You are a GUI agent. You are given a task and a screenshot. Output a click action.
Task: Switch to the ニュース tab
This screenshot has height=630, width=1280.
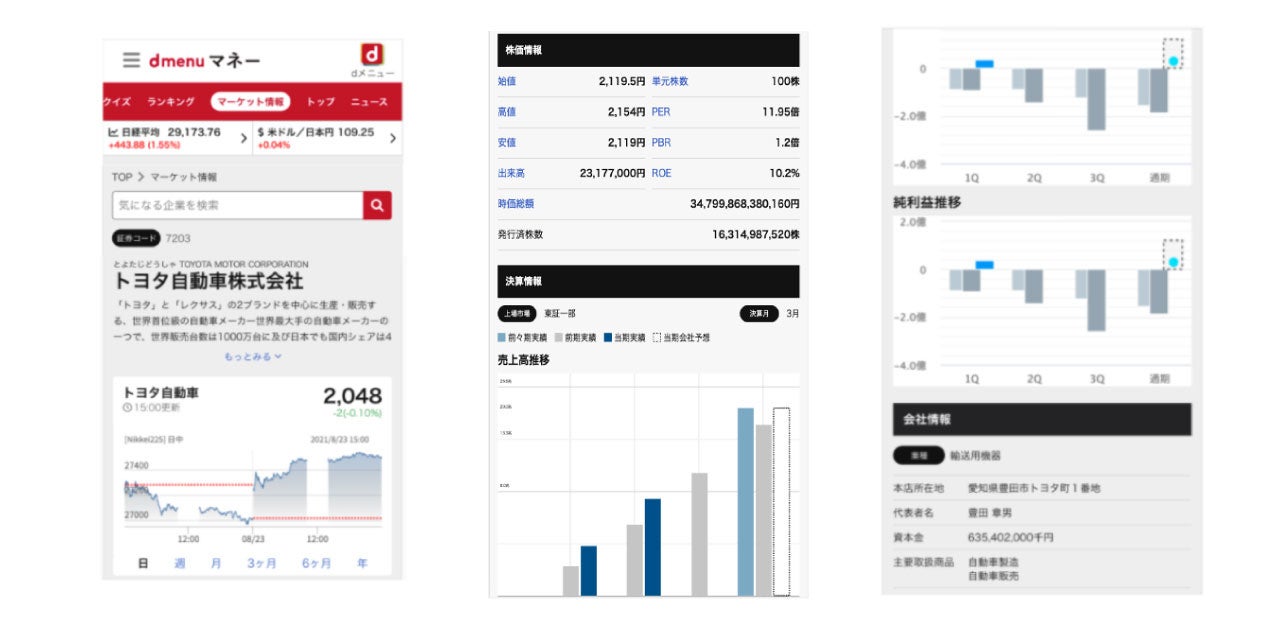369,102
